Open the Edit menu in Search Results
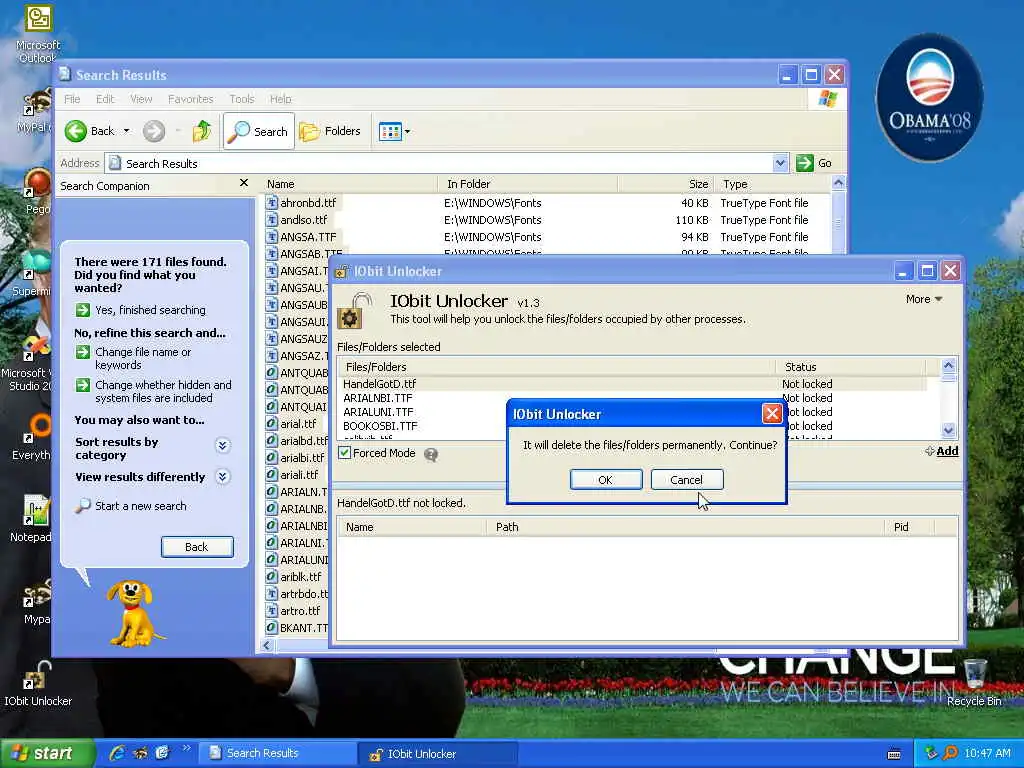Viewport: 1024px width, 768px height. coord(104,99)
